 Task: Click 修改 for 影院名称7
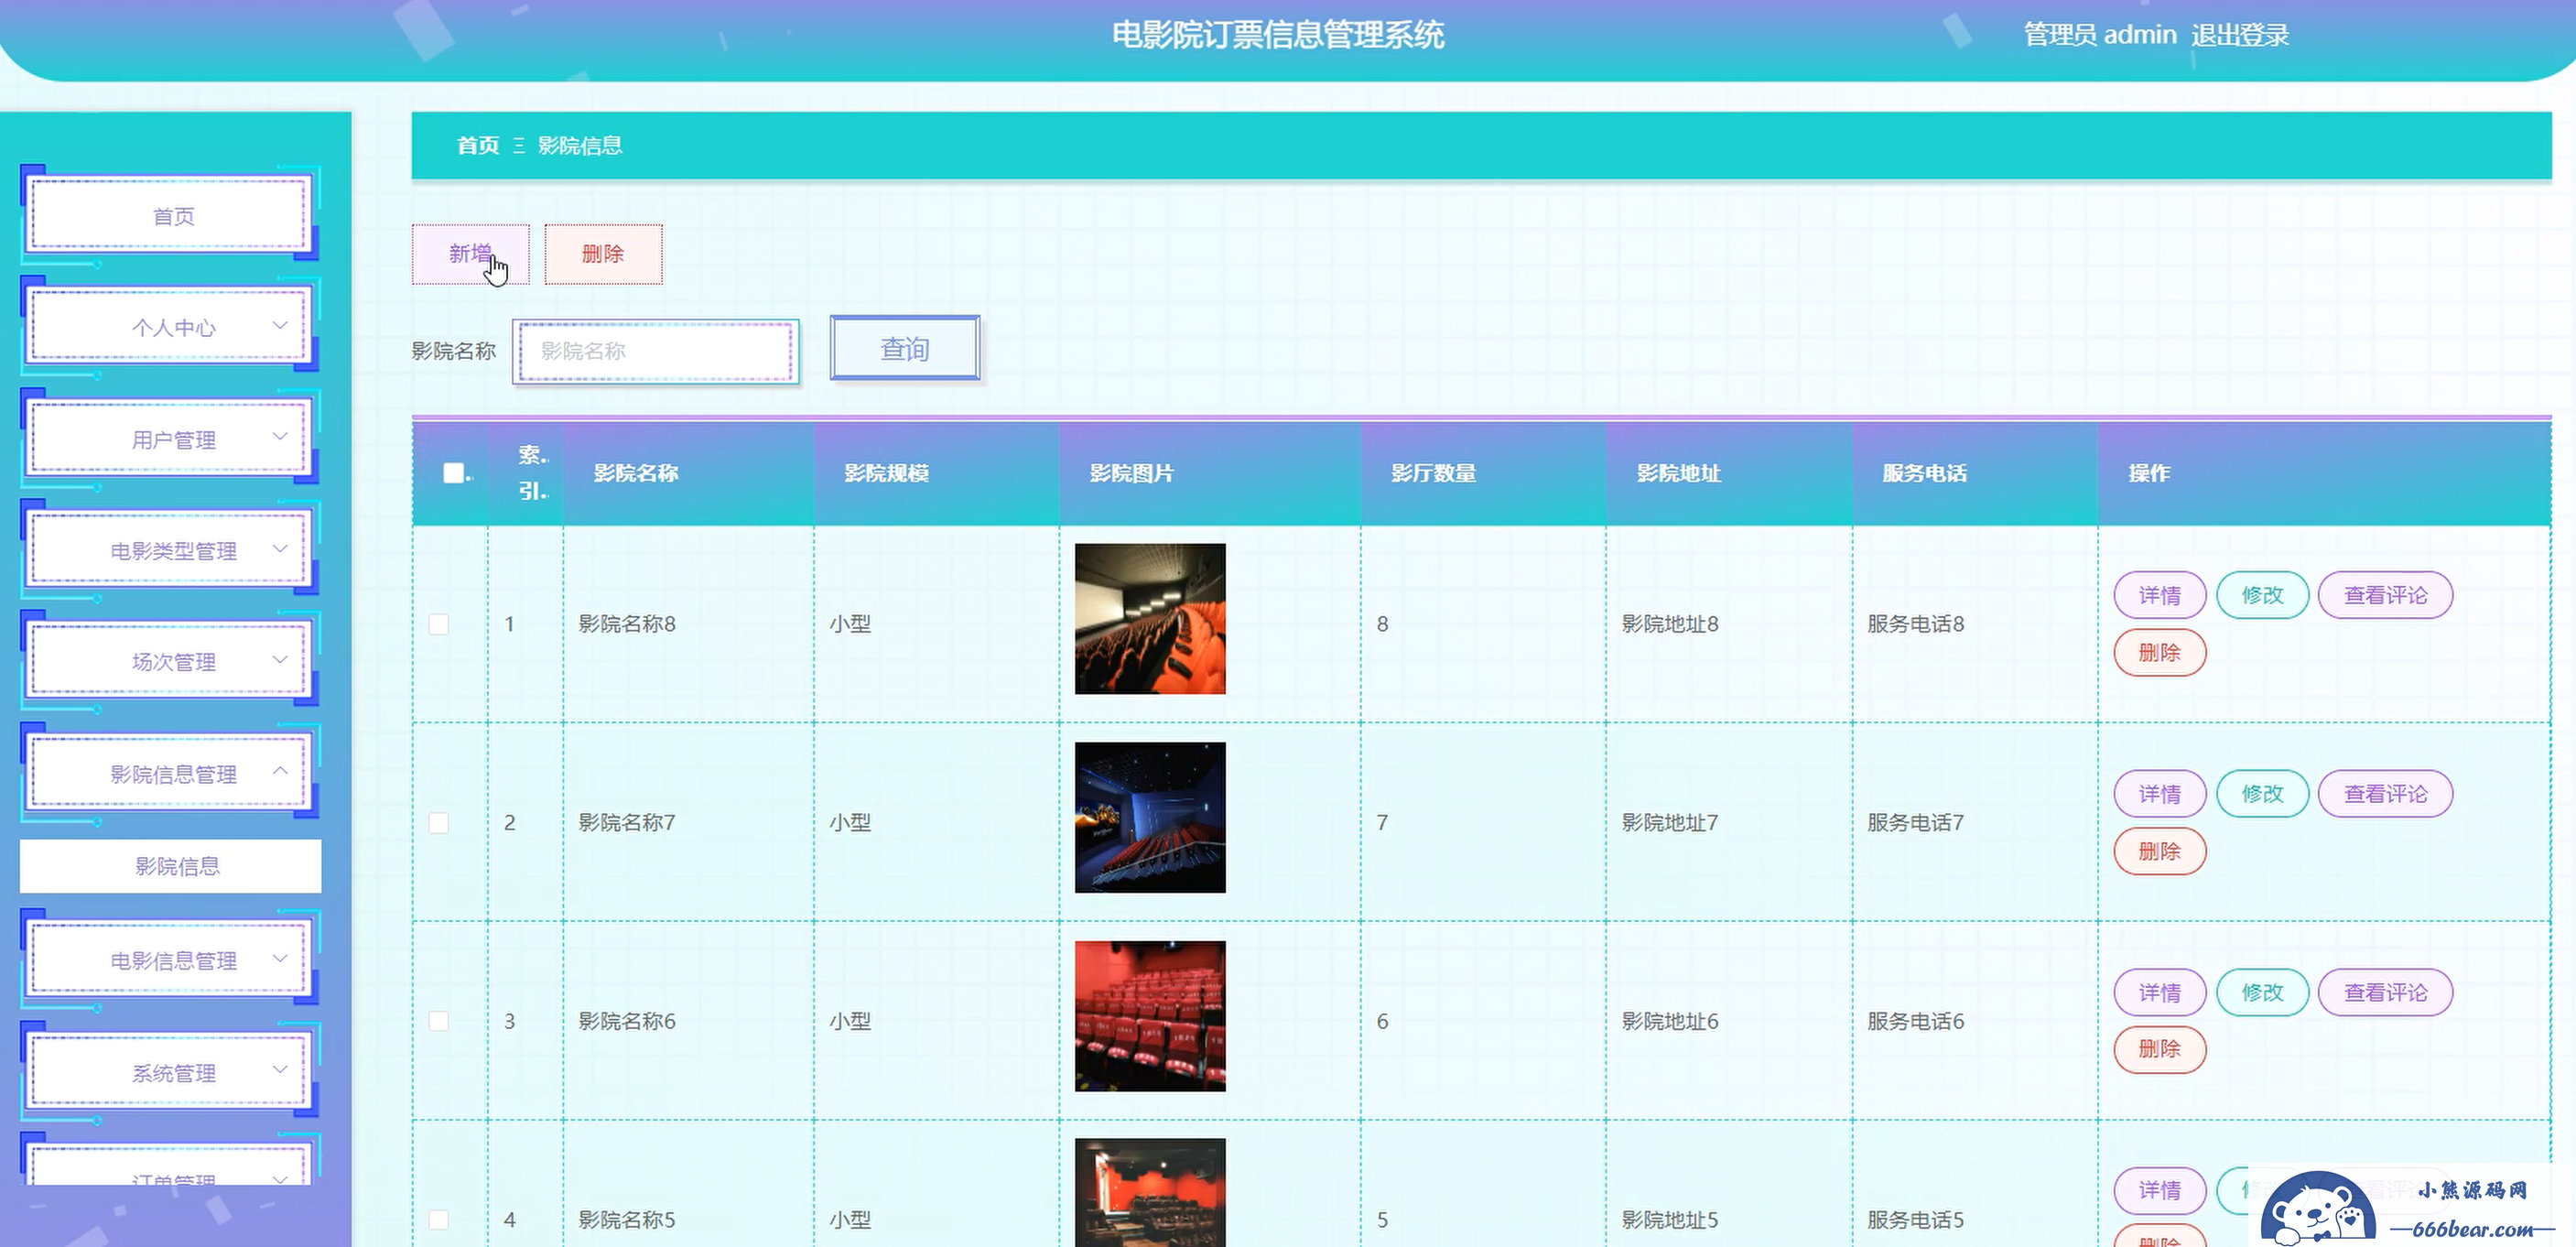[x=2263, y=794]
